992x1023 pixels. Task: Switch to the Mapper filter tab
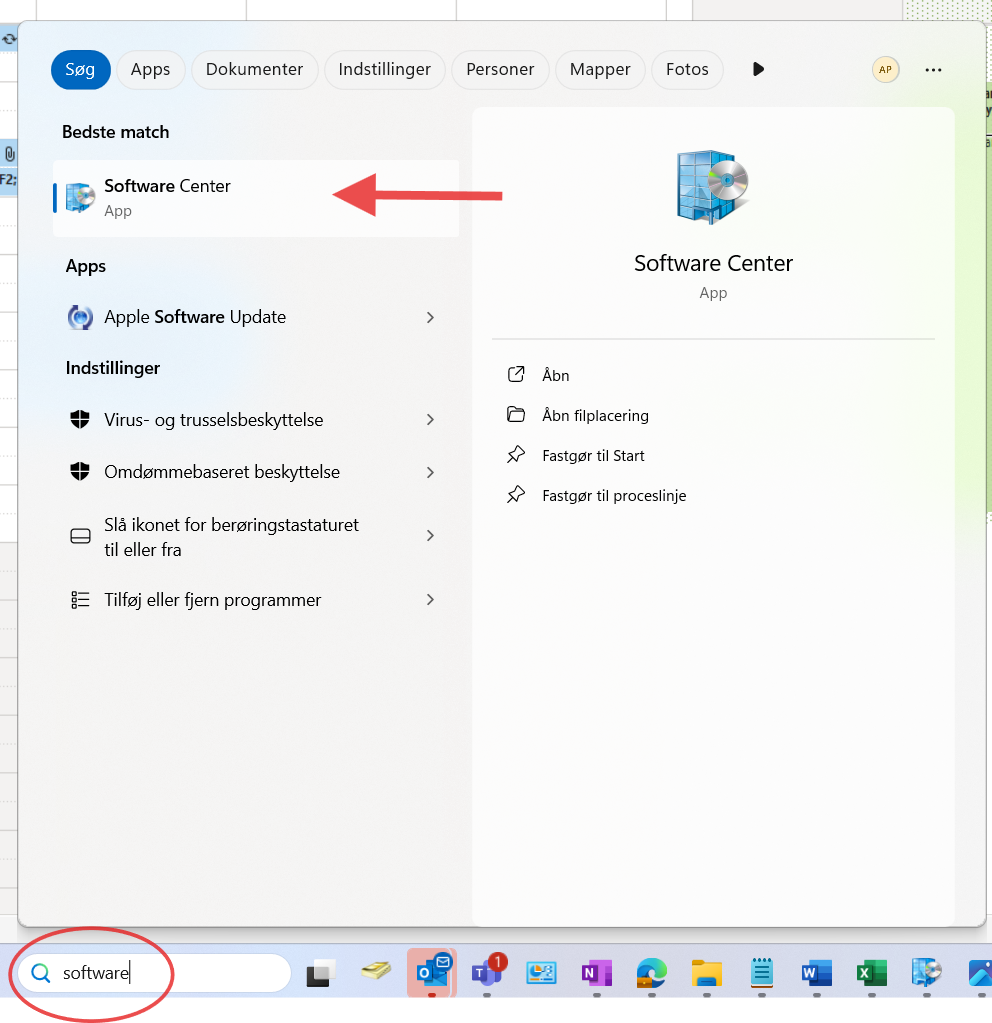[x=600, y=69]
